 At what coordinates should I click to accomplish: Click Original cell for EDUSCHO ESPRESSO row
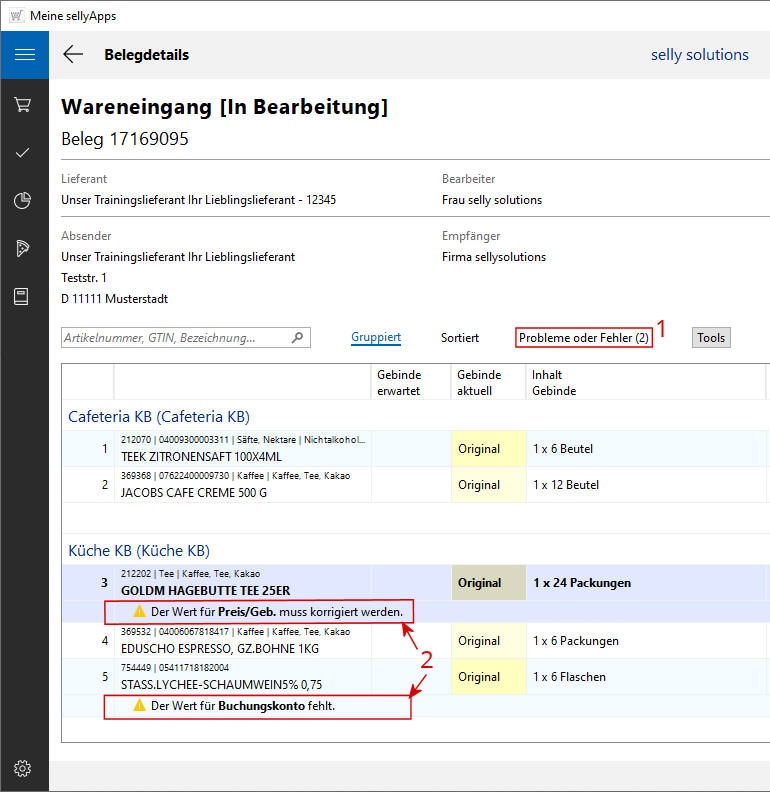479,641
